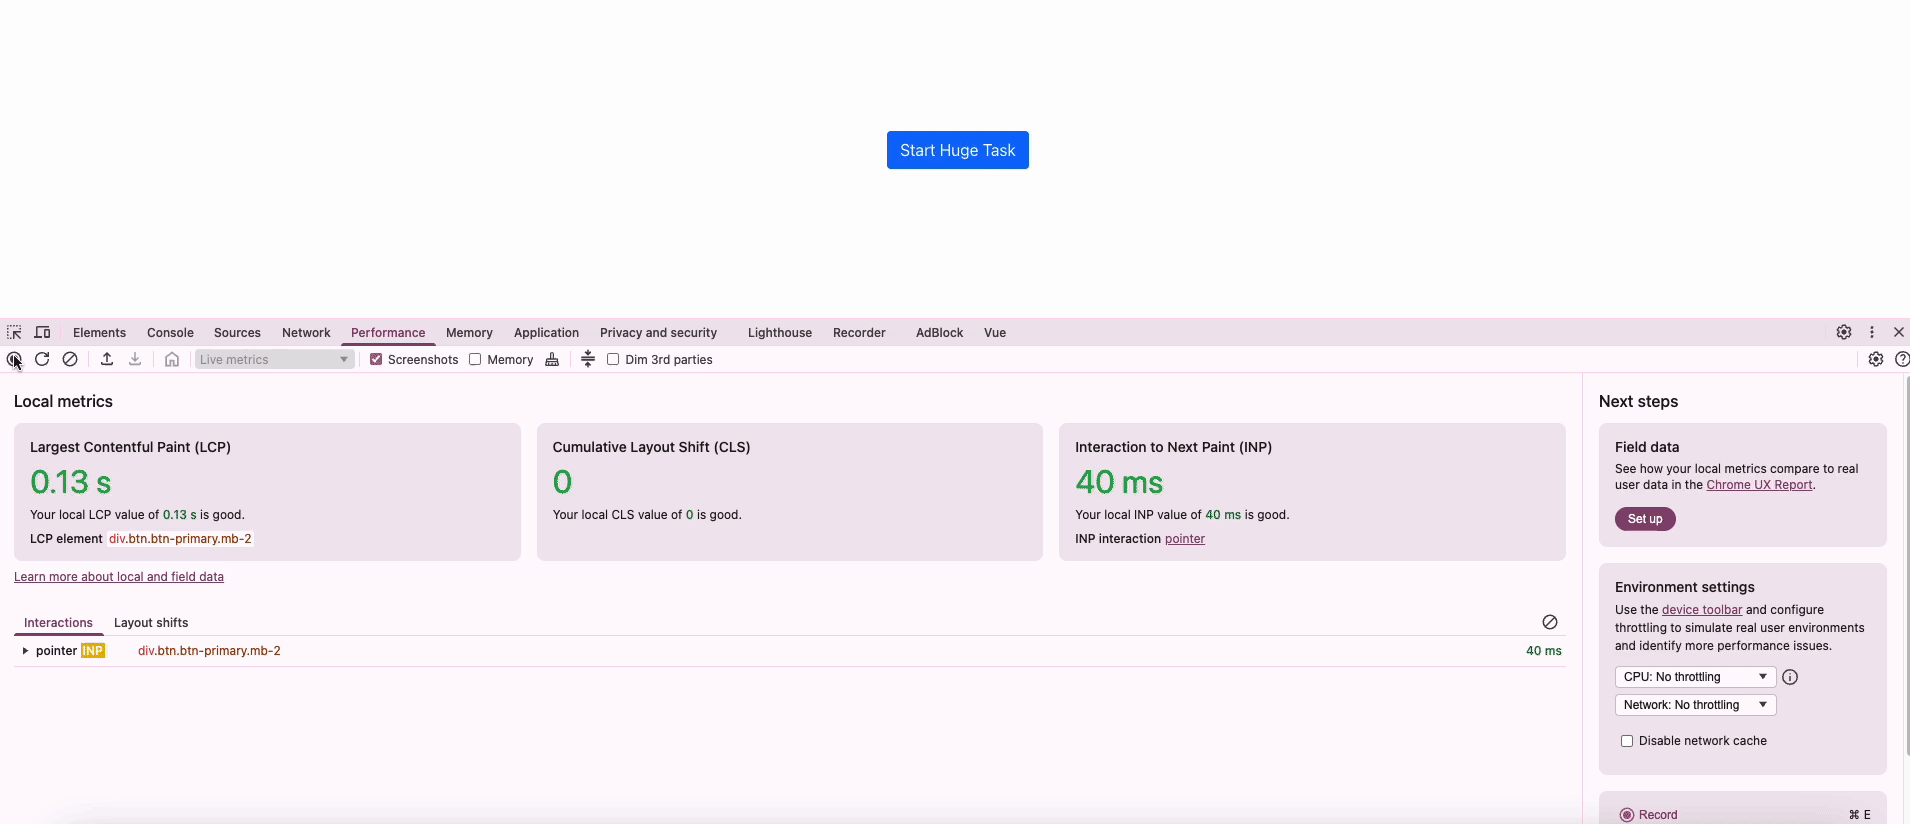Expand the pointer interaction row
Screen dimensions: 1910x824
click(x=25, y=651)
